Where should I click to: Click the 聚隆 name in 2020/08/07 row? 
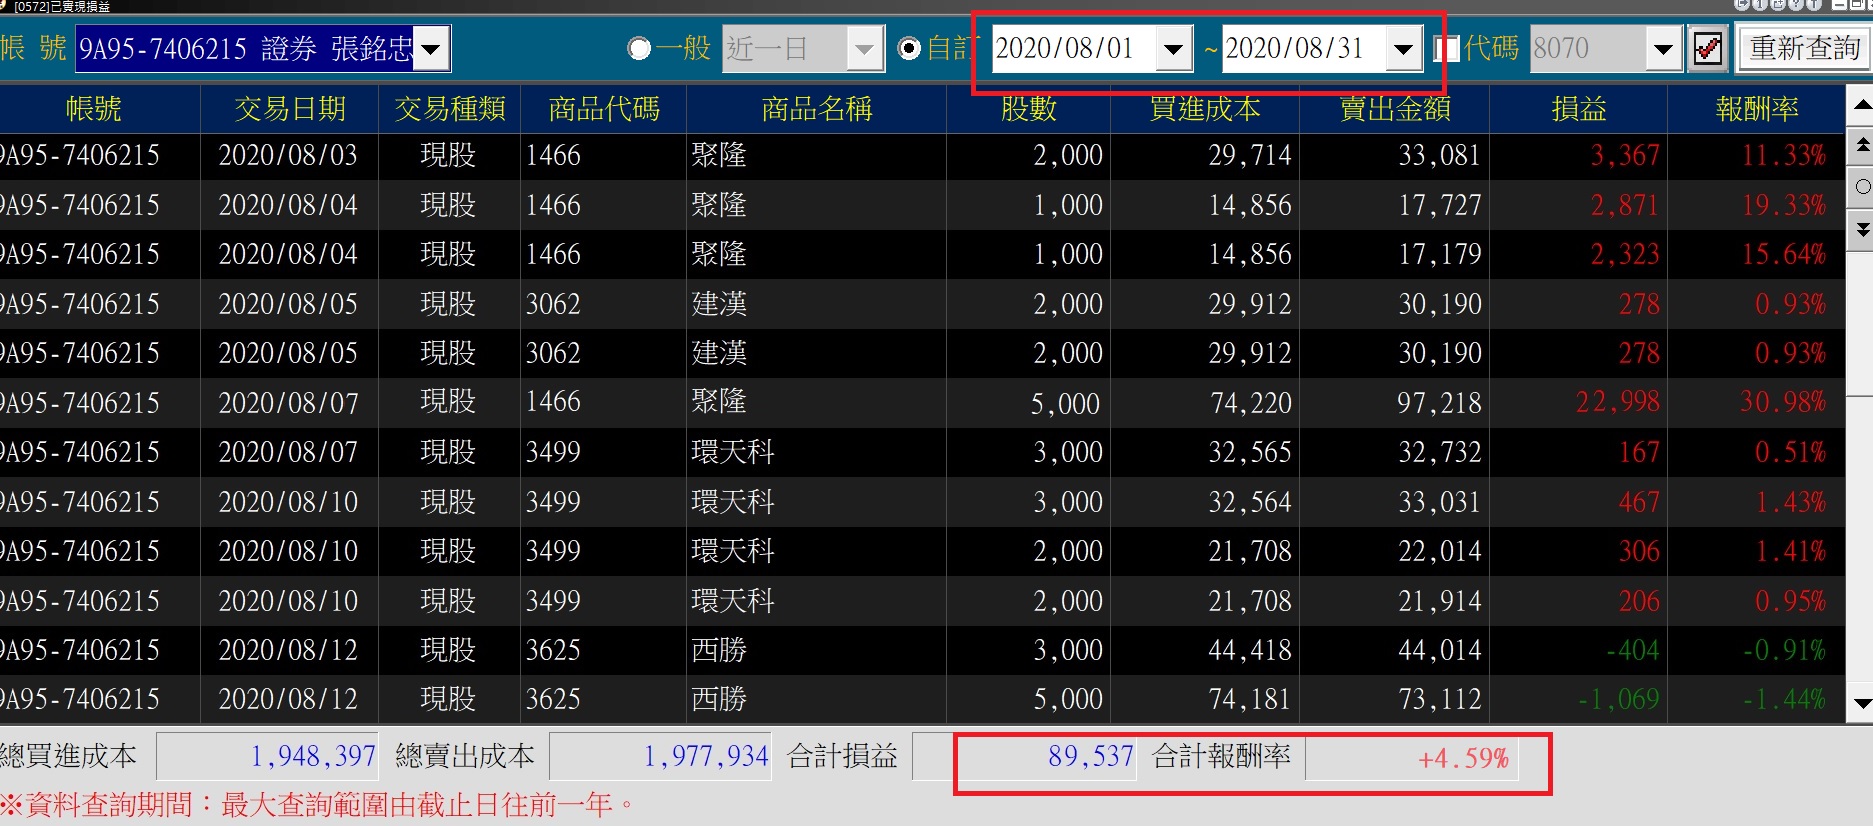(x=719, y=402)
